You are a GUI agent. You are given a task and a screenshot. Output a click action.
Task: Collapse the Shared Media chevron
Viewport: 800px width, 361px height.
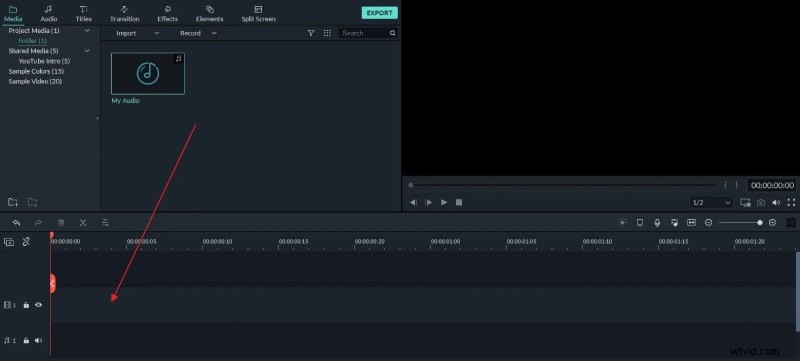[87, 51]
